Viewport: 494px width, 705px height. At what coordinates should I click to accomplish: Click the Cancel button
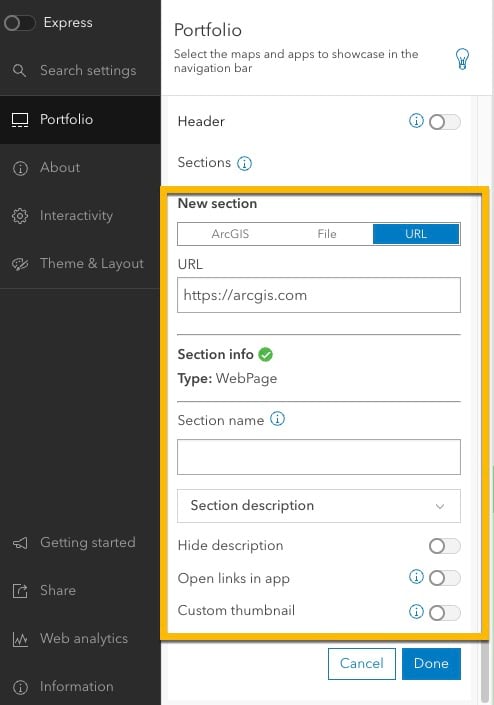pos(362,664)
